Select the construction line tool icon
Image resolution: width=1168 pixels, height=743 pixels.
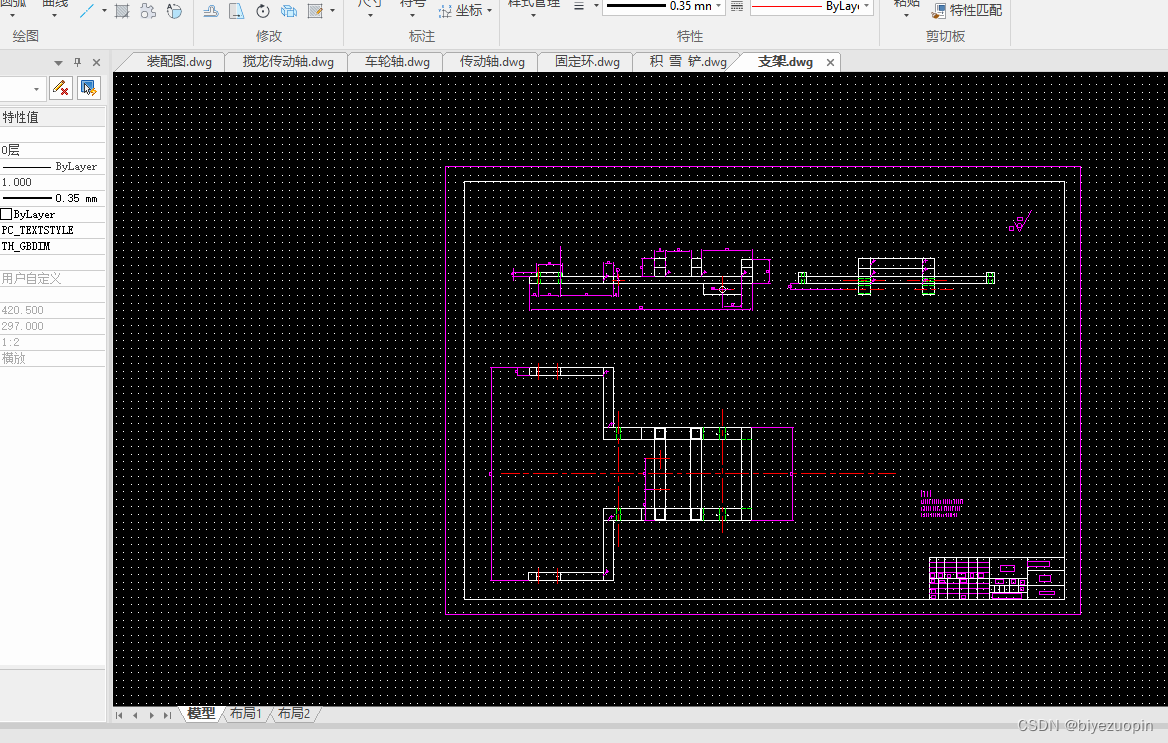tap(87, 10)
